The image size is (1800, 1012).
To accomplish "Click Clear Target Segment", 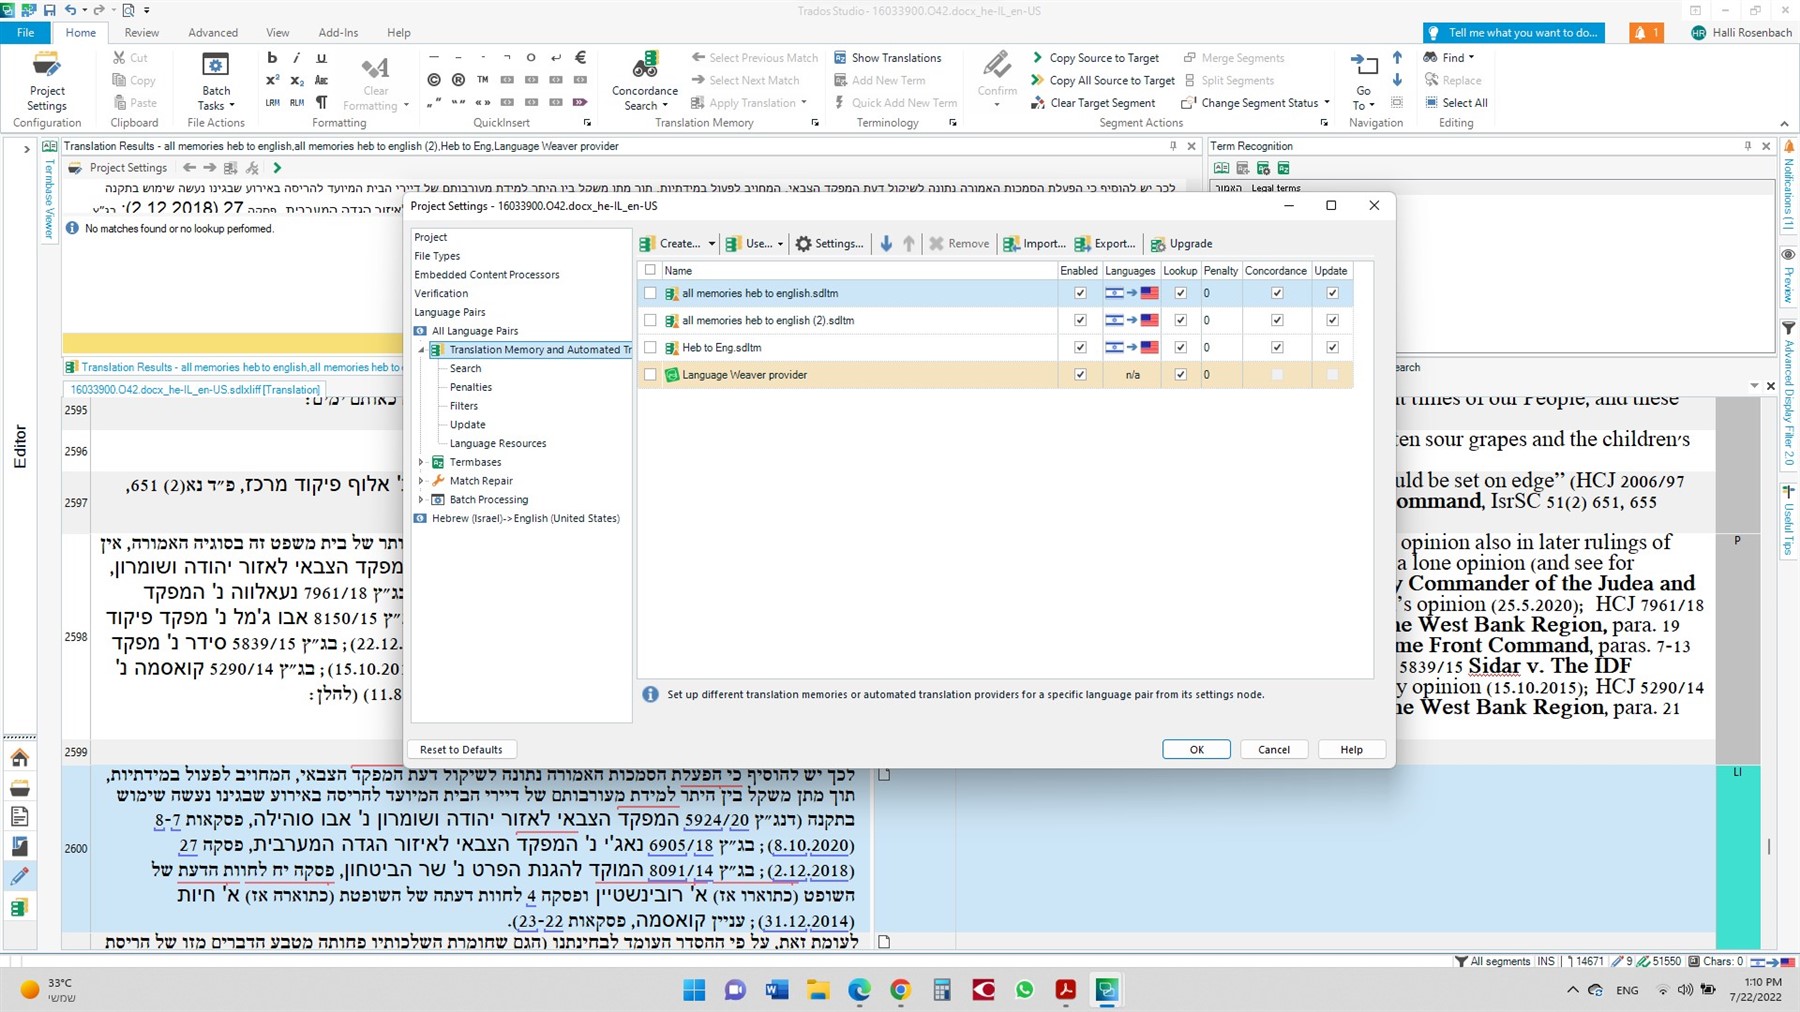I will [1093, 103].
